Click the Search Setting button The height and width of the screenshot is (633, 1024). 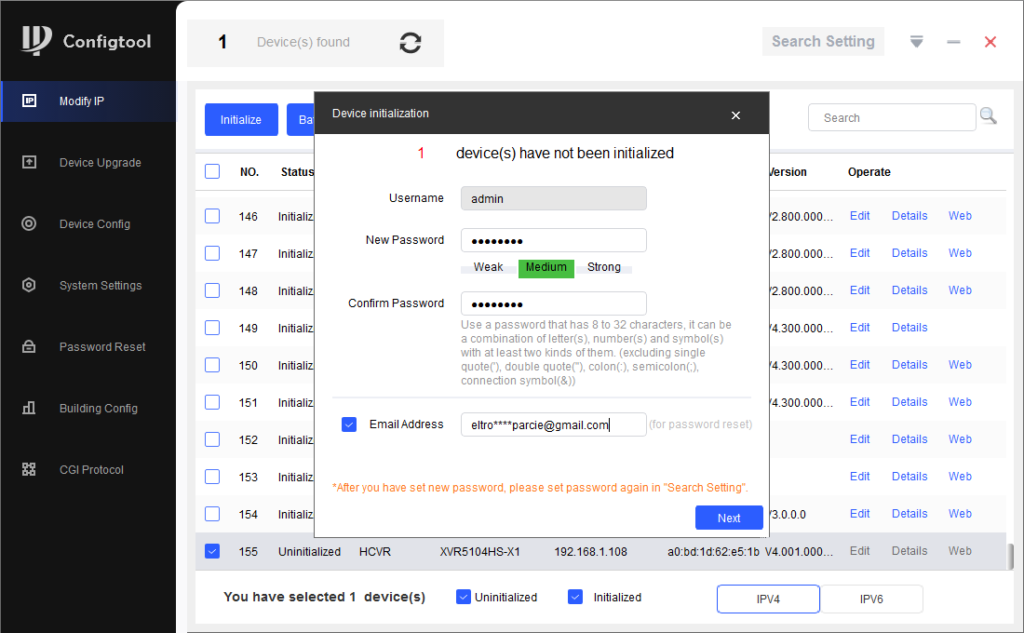click(x=823, y=42)
